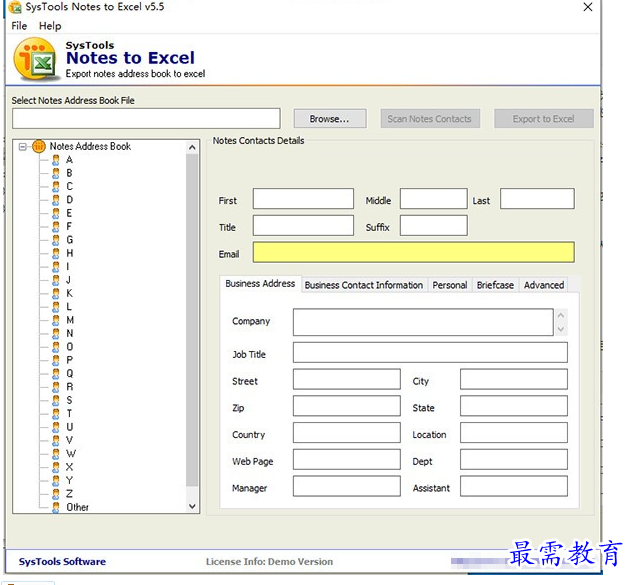Click the First name field
The width and height of the screenshot is (631, 585).
[x=303, y=199]
